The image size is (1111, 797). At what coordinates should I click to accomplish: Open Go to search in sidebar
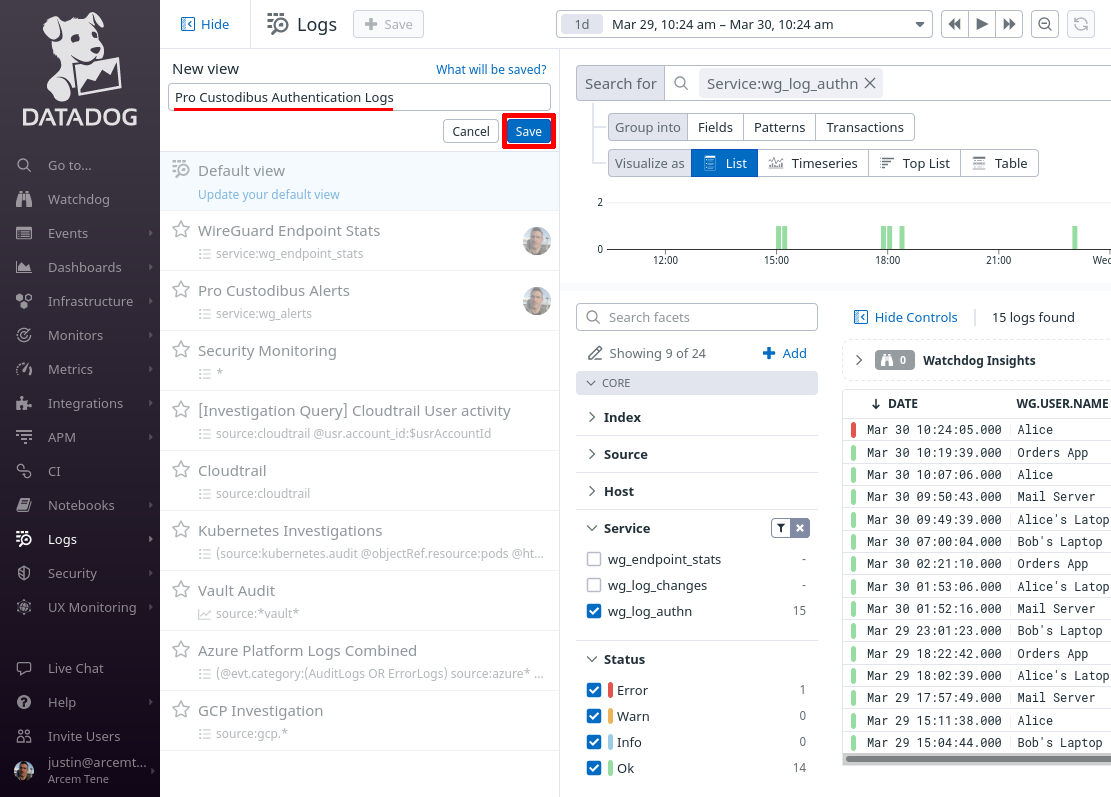(69, 165)
